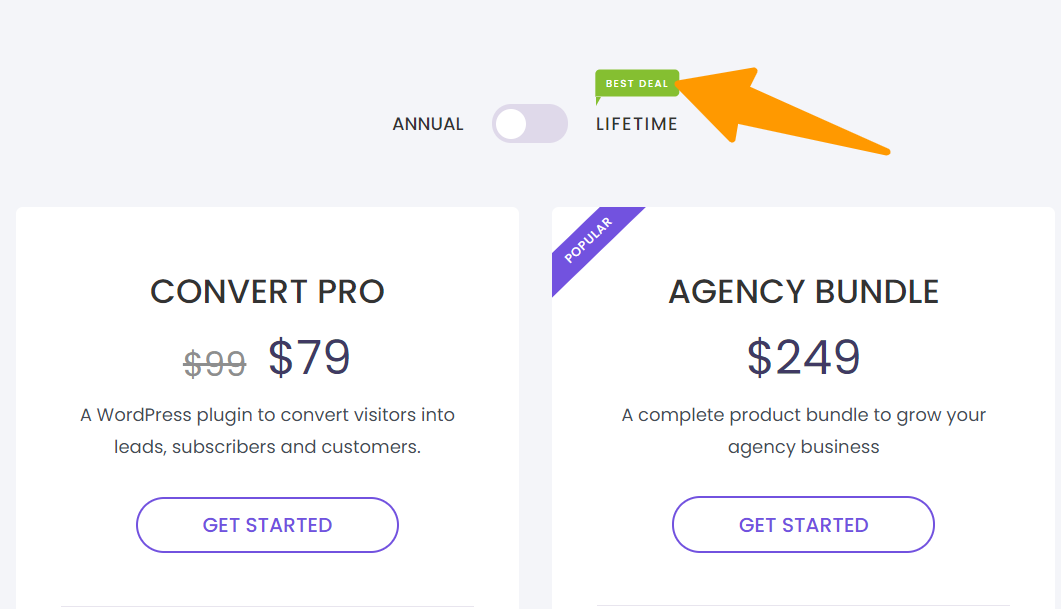The width and height of the screenshot is (1061, 609).
Task: Select the AGENCY BUNDLE plan title
Action: click(x=804, y=291)
